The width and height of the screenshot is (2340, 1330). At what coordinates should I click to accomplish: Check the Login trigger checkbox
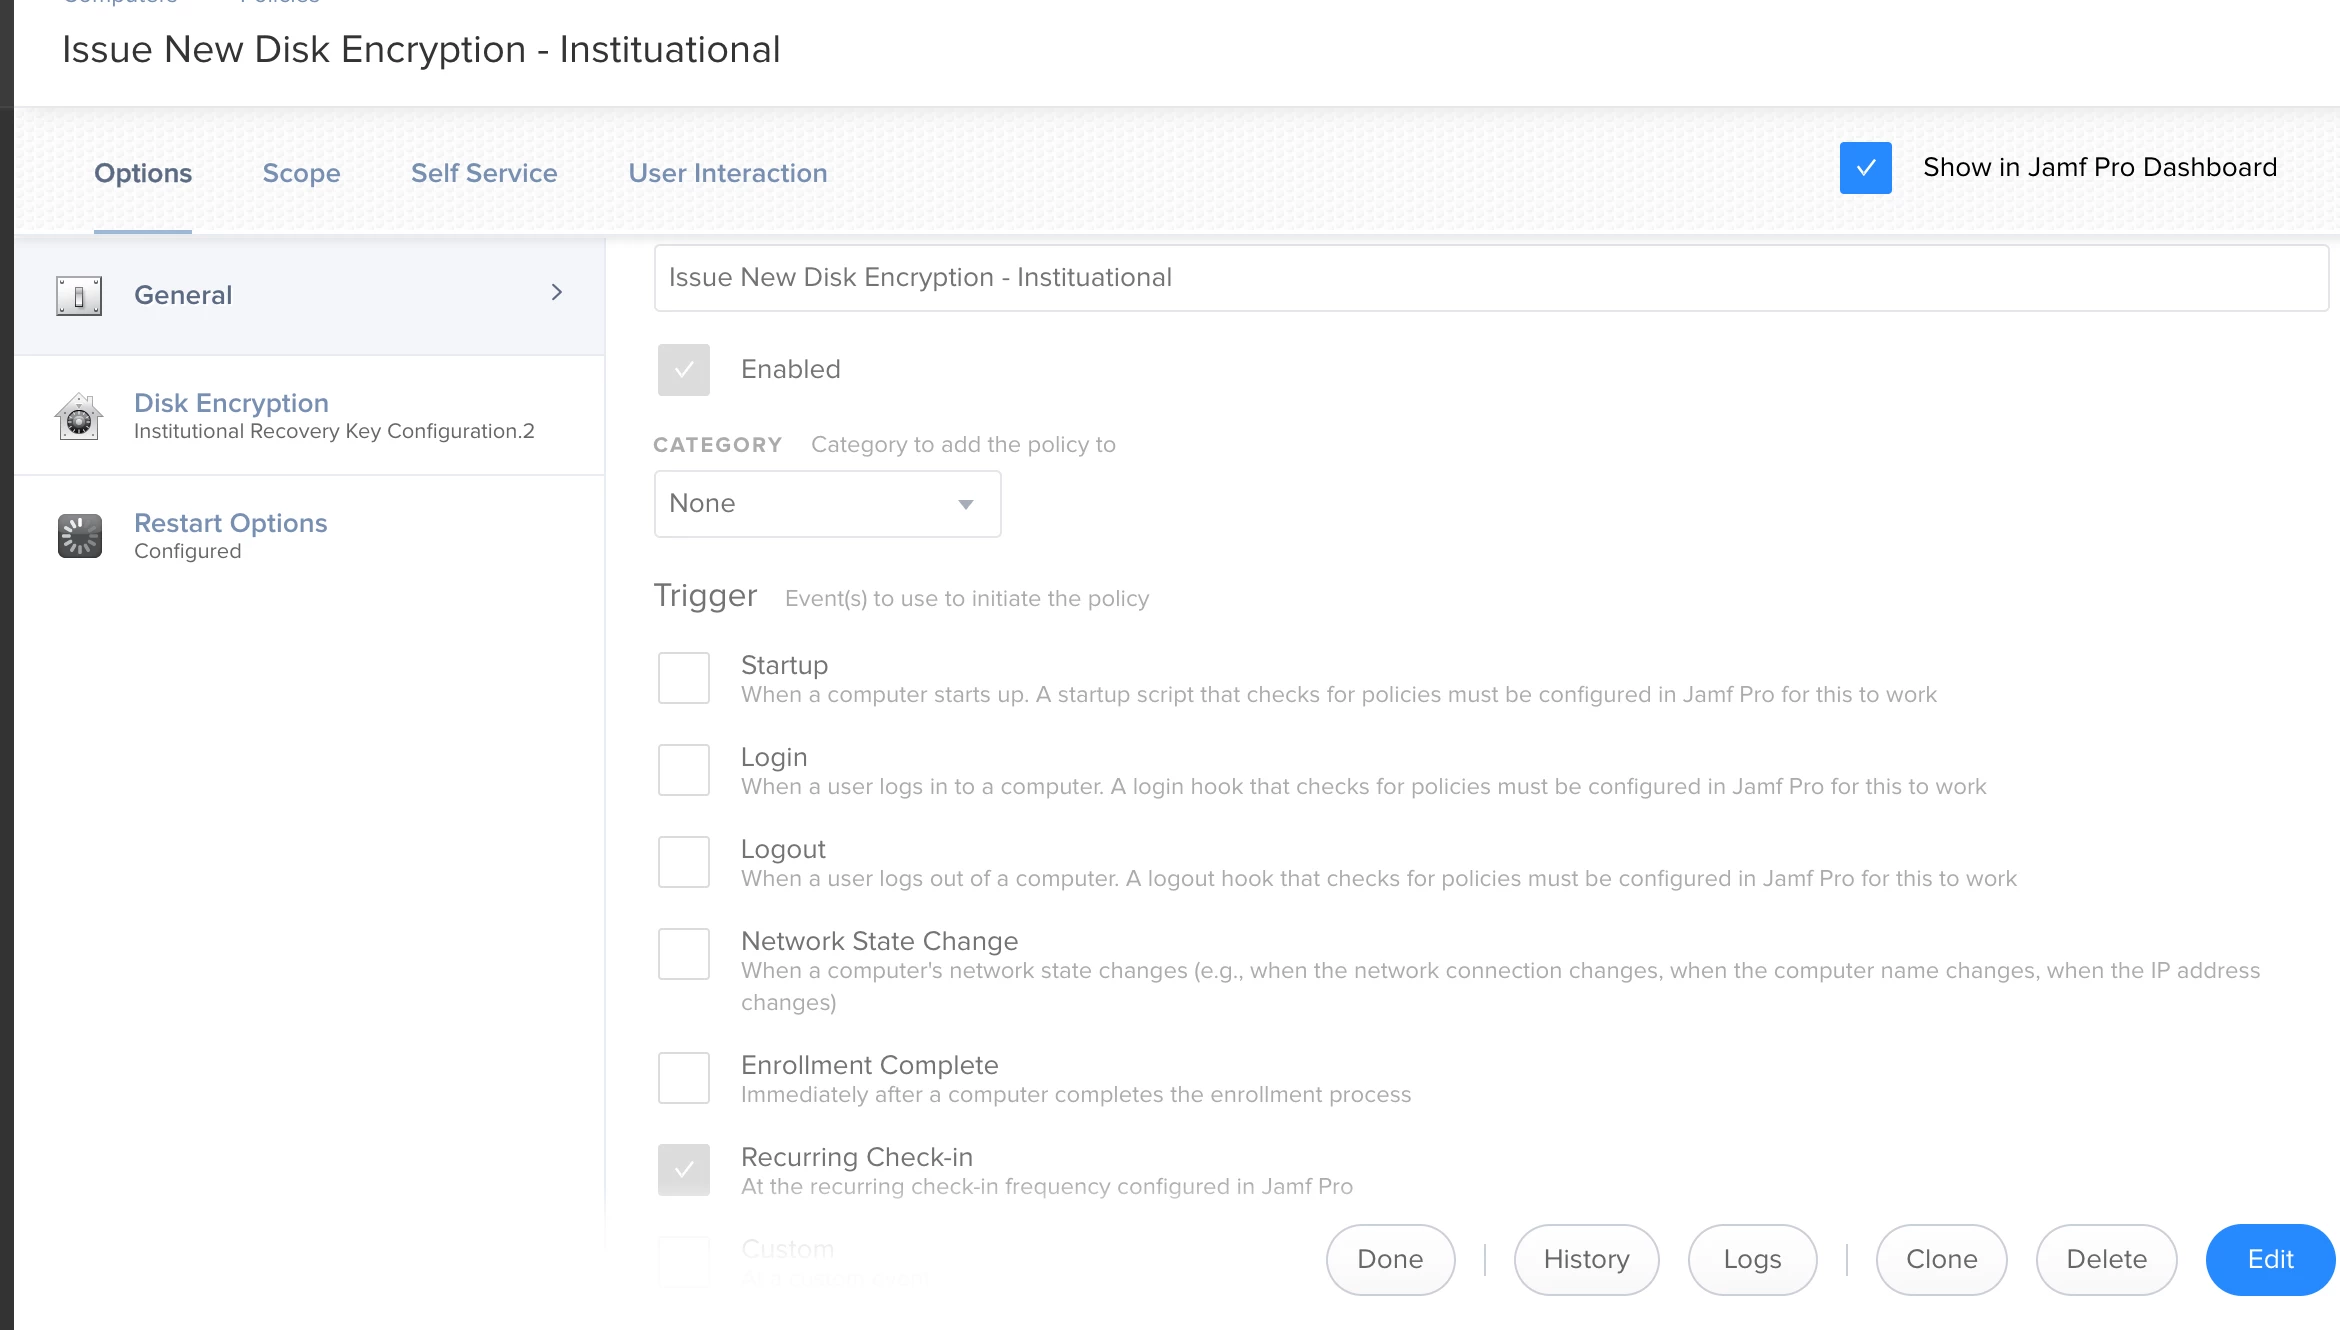684,770
